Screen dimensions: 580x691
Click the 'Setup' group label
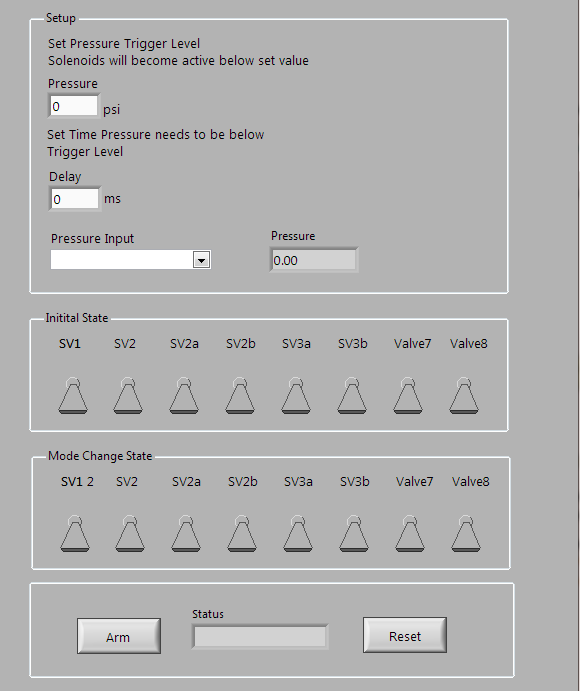click(61, 18)
